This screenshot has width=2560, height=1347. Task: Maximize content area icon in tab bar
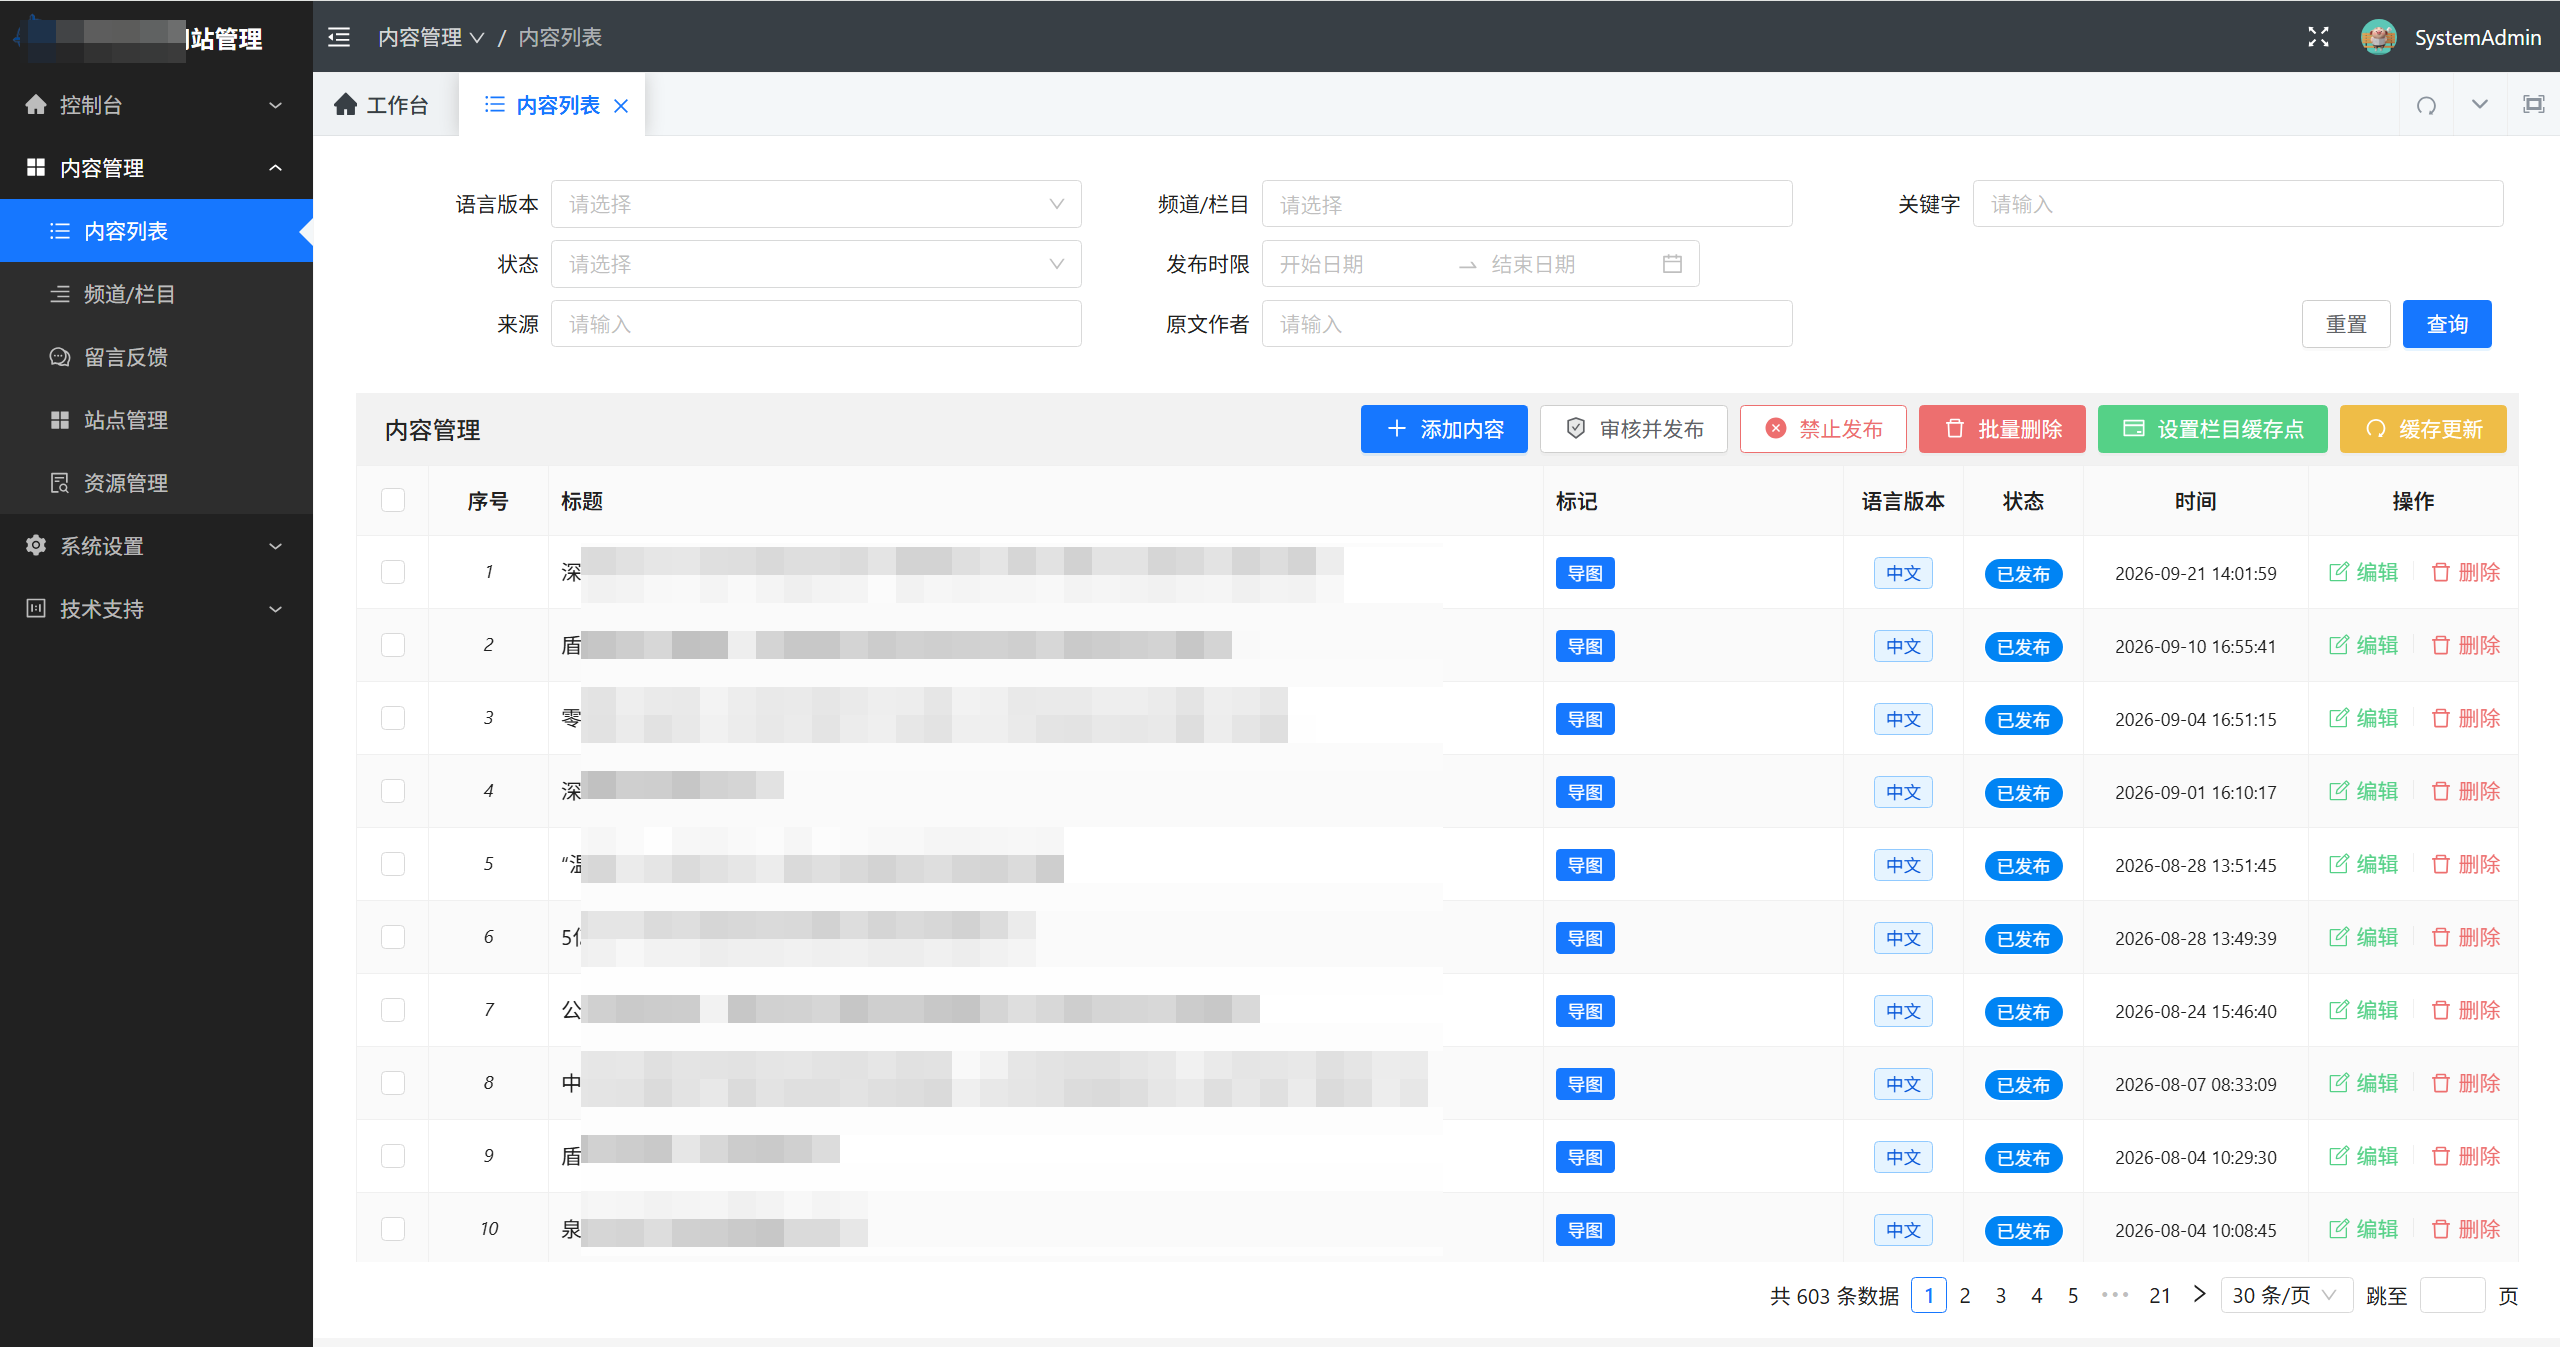pyautogui.click(x=2533, y=104)
